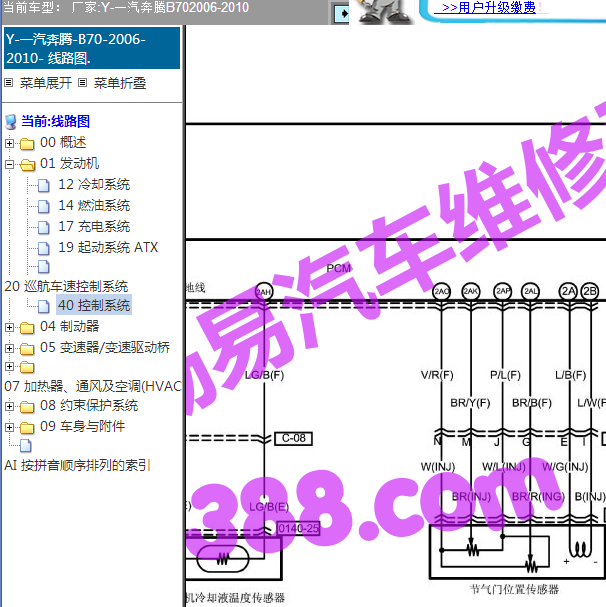606x607 pixels.
Task: Collapse the 01 发动机 folder
Action: click(9, 165)
